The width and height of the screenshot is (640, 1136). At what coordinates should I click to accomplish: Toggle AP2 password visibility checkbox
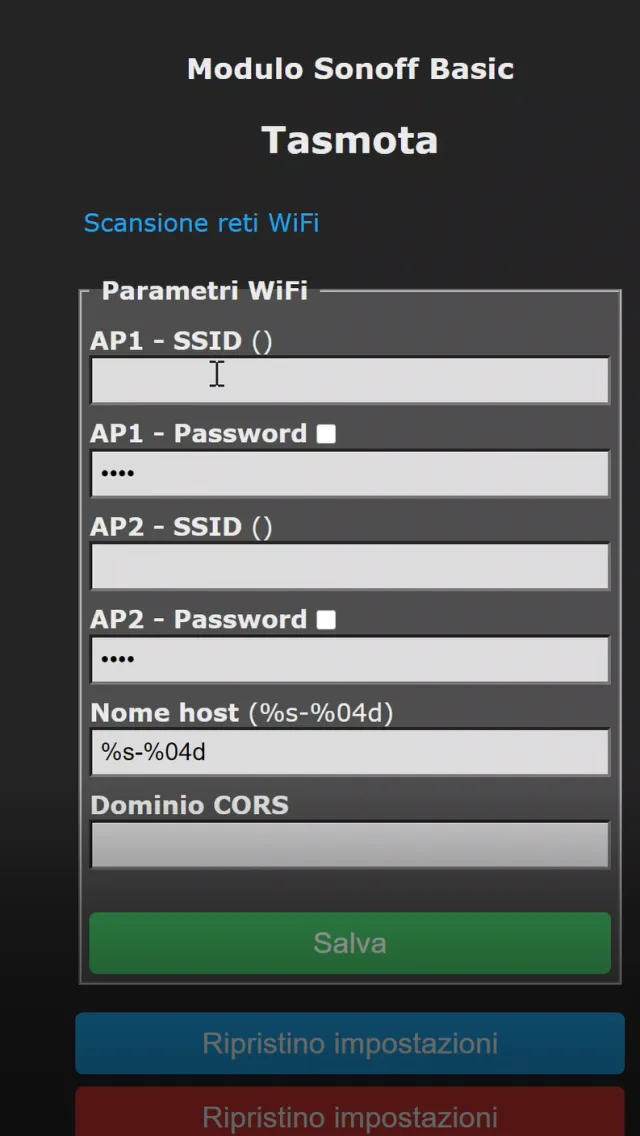[326, 618]
